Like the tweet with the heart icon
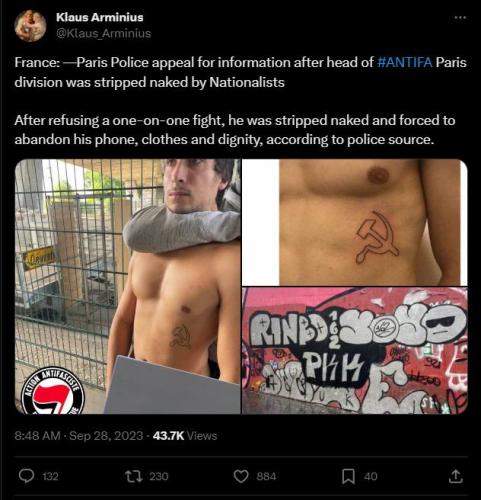 tap(241, 476)
